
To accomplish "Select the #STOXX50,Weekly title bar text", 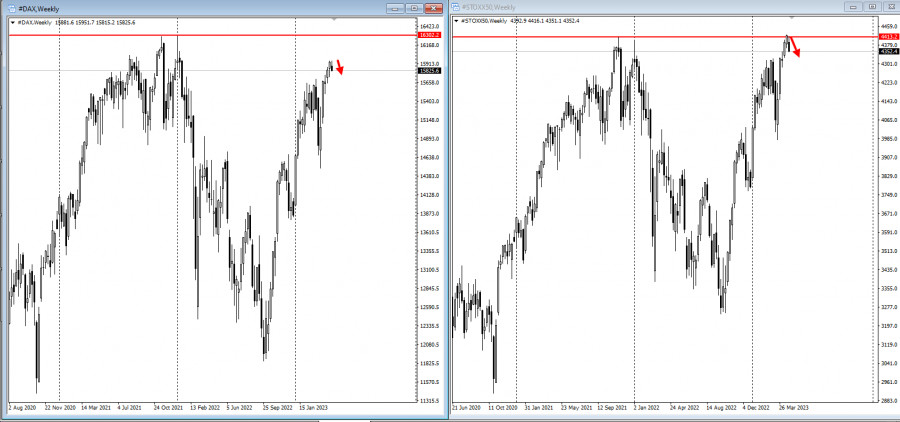I will coord(488,7).
